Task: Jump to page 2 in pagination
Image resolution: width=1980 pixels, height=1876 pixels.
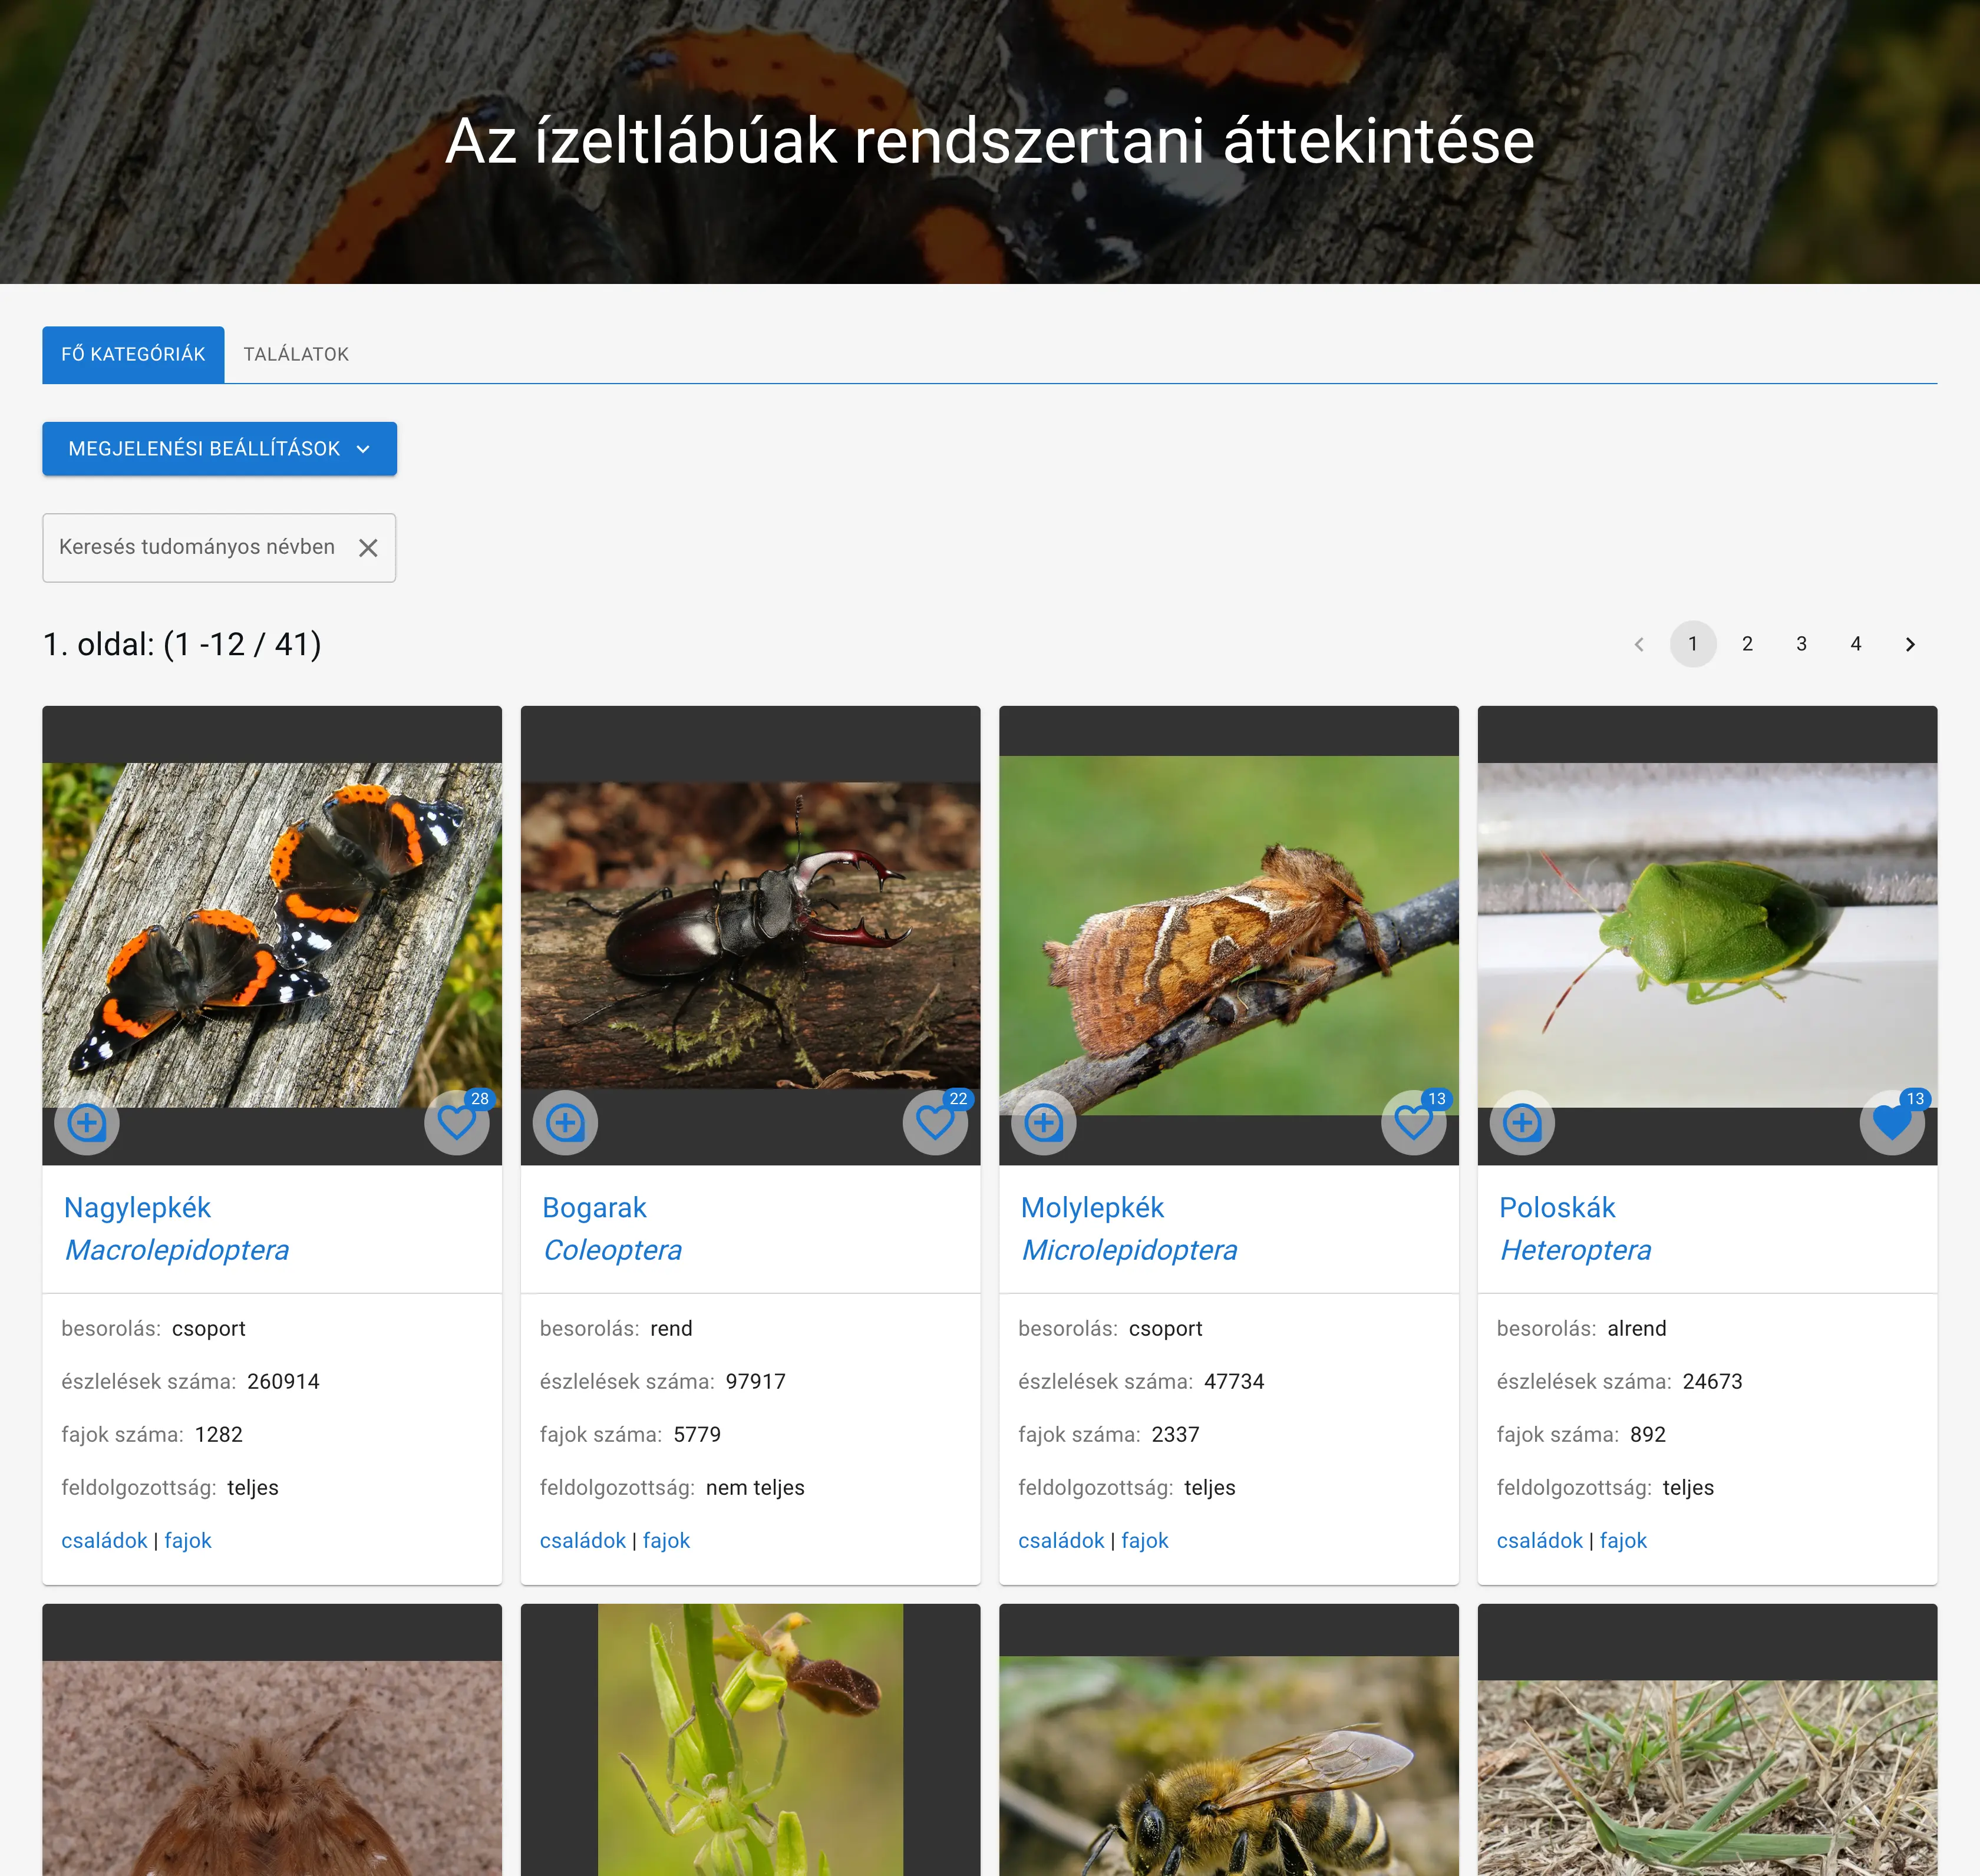Action: 1747,644
